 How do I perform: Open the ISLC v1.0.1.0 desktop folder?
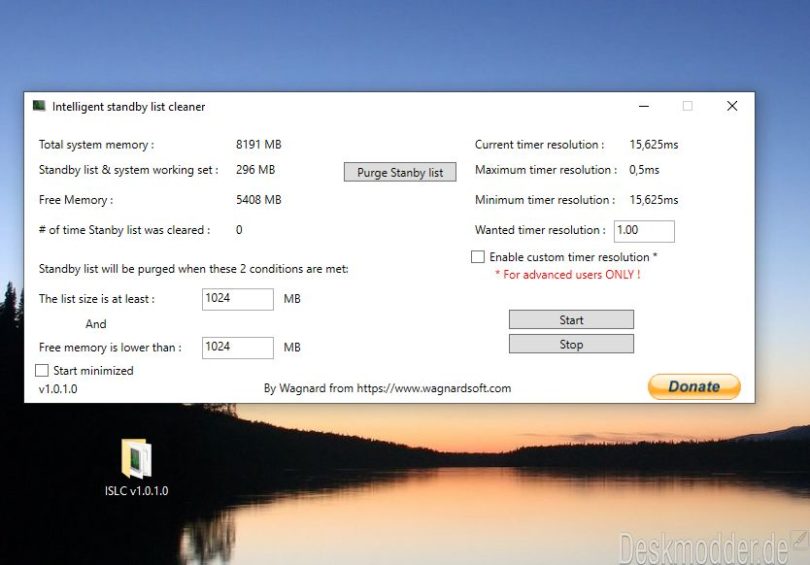(136, 461)
